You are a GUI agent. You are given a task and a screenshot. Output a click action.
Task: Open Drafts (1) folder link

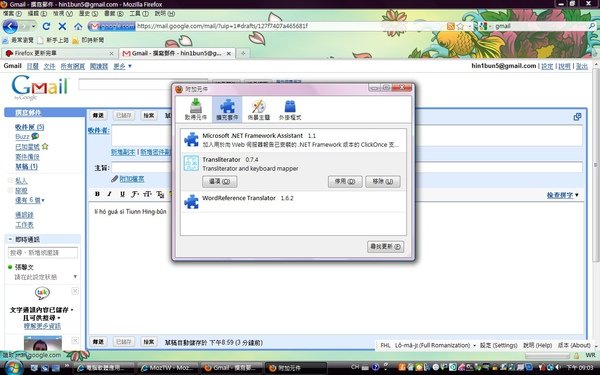tap(26, 166)
